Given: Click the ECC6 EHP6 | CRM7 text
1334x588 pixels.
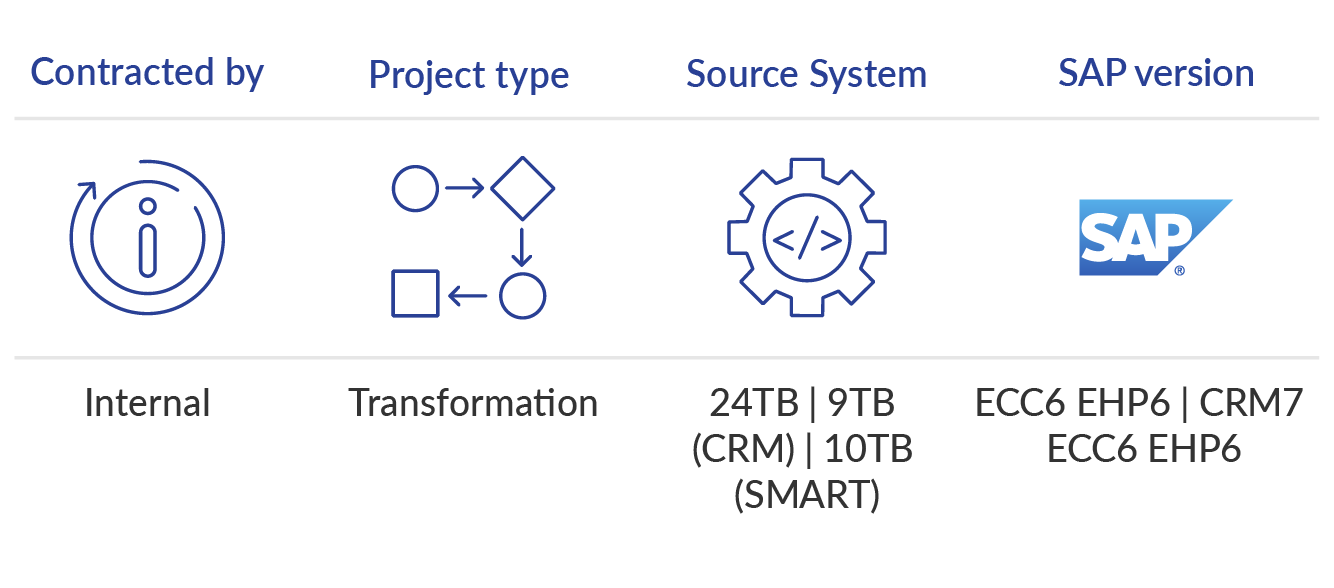Looking at the screenshot, I should click(1139, 403).
